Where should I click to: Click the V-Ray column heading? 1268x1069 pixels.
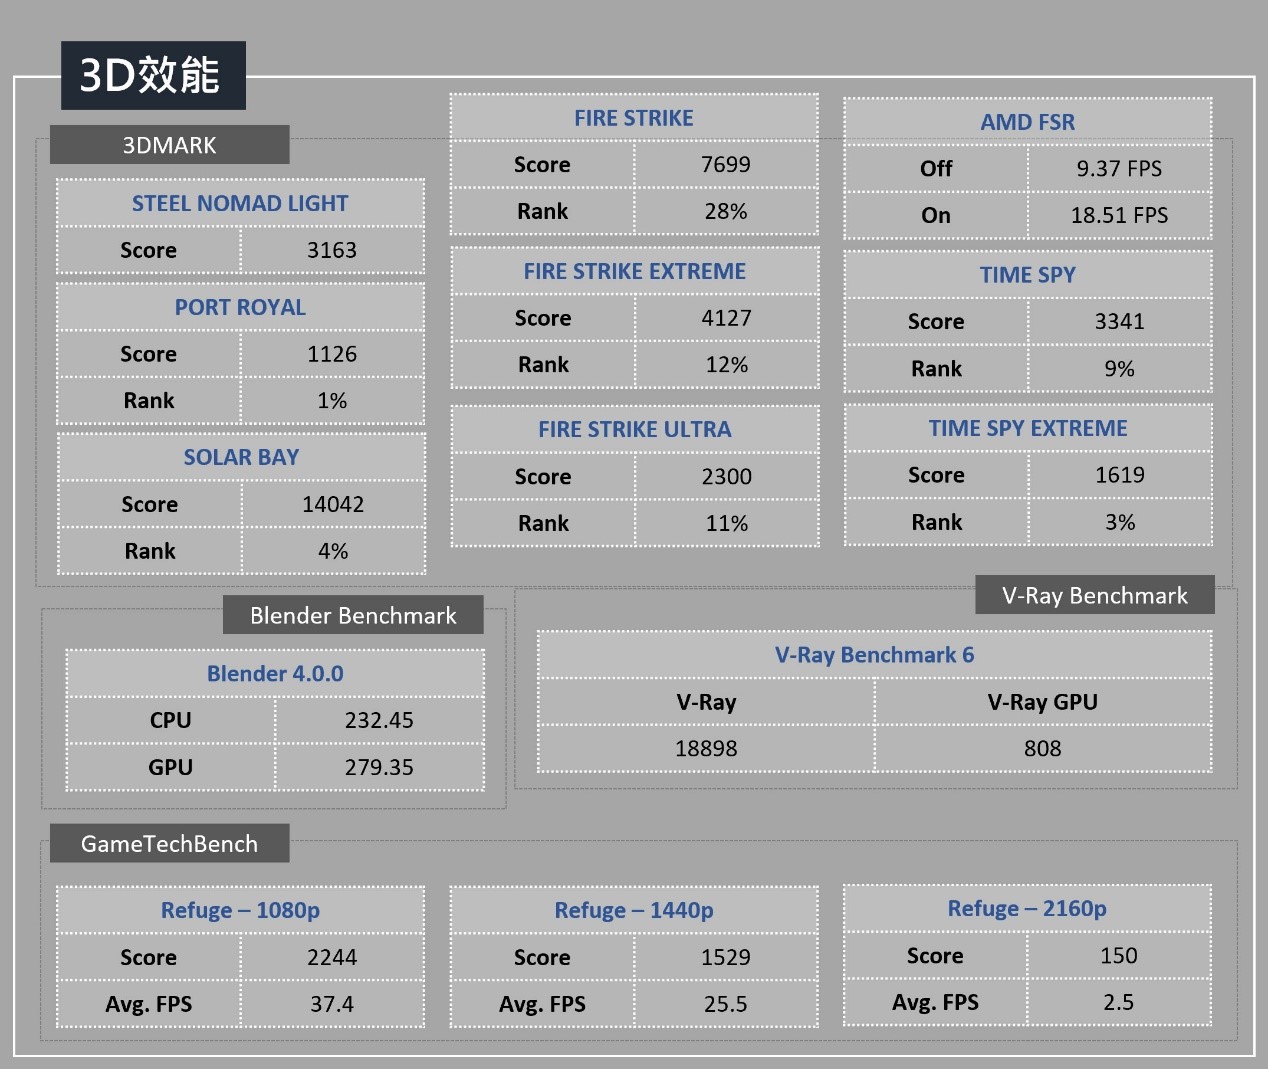(706, 702)
